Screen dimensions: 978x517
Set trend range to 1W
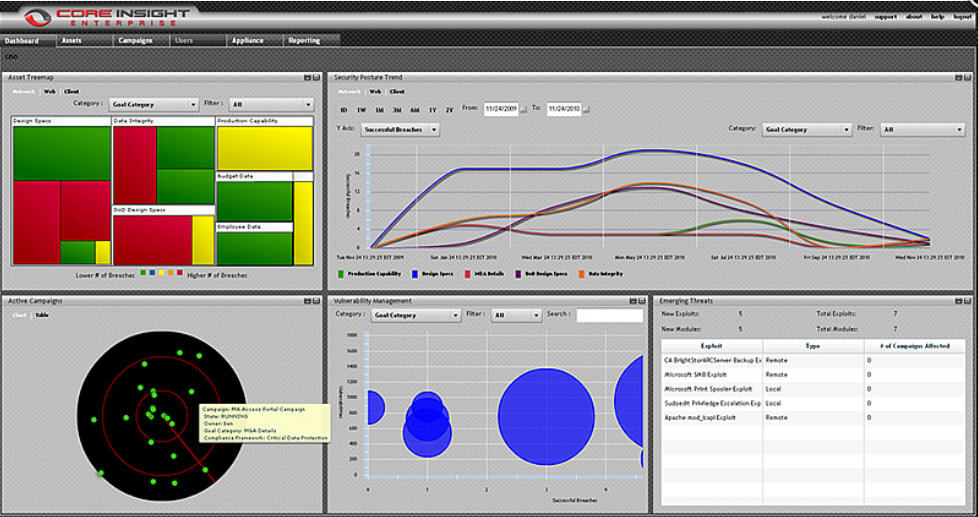click(x=361, y=110)
